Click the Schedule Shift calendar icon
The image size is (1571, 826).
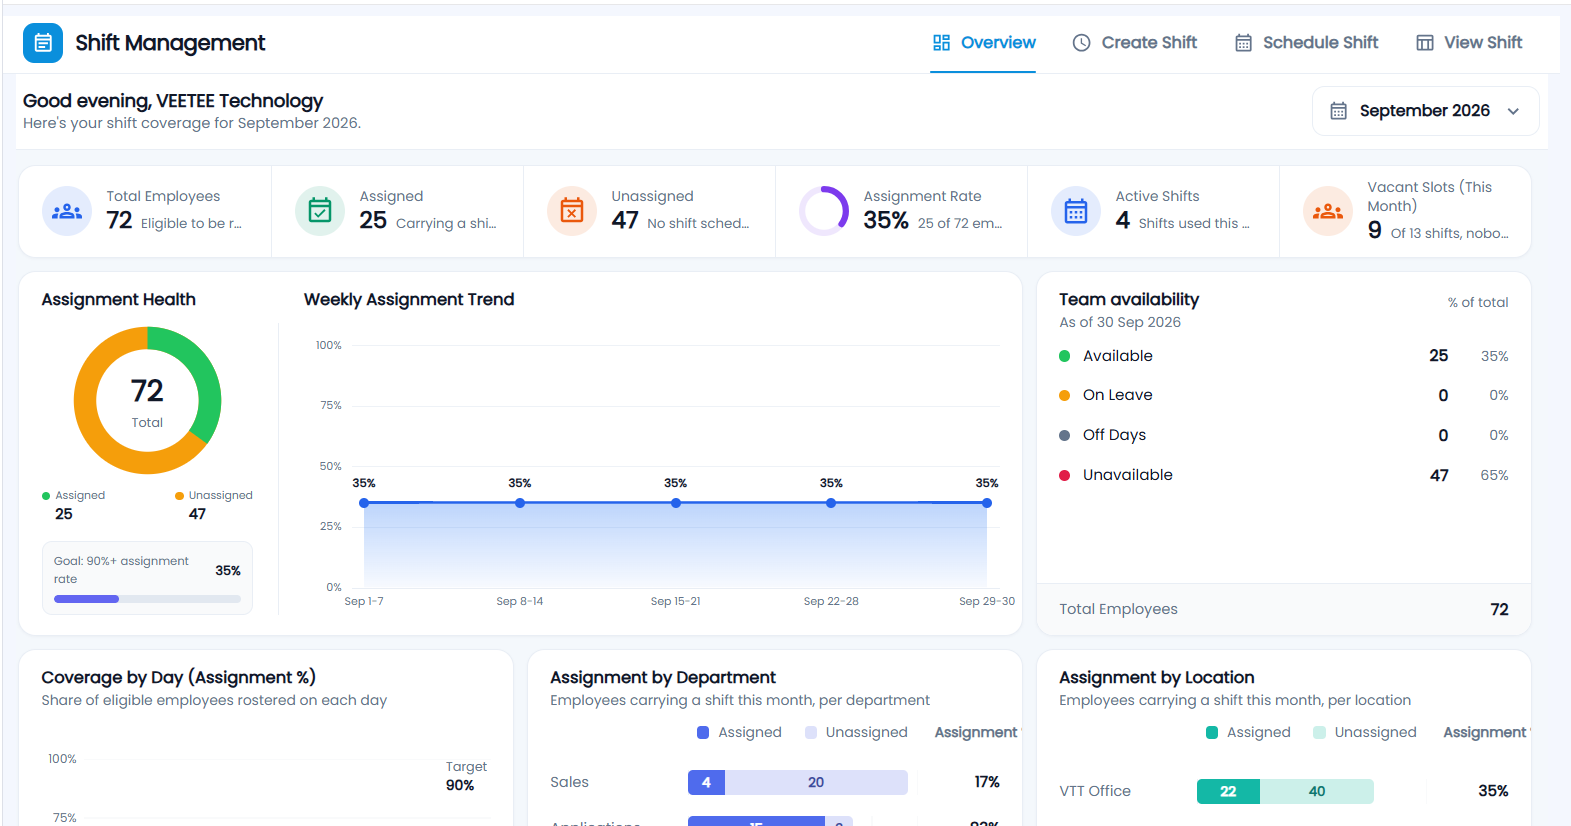1243,43
